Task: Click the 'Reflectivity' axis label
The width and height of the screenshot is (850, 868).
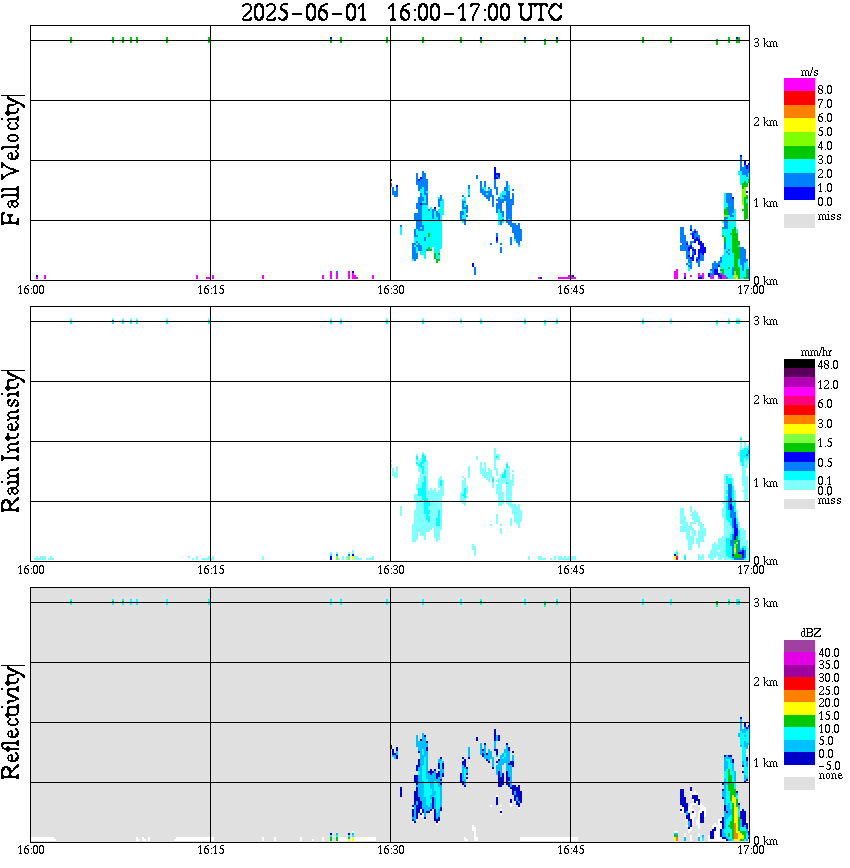Action: pyautogui.click(x=11, y=722)
